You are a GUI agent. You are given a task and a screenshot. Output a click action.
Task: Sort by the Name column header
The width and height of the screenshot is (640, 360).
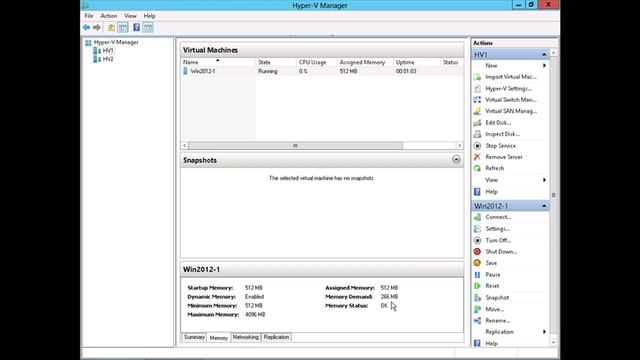click(218, 62)
